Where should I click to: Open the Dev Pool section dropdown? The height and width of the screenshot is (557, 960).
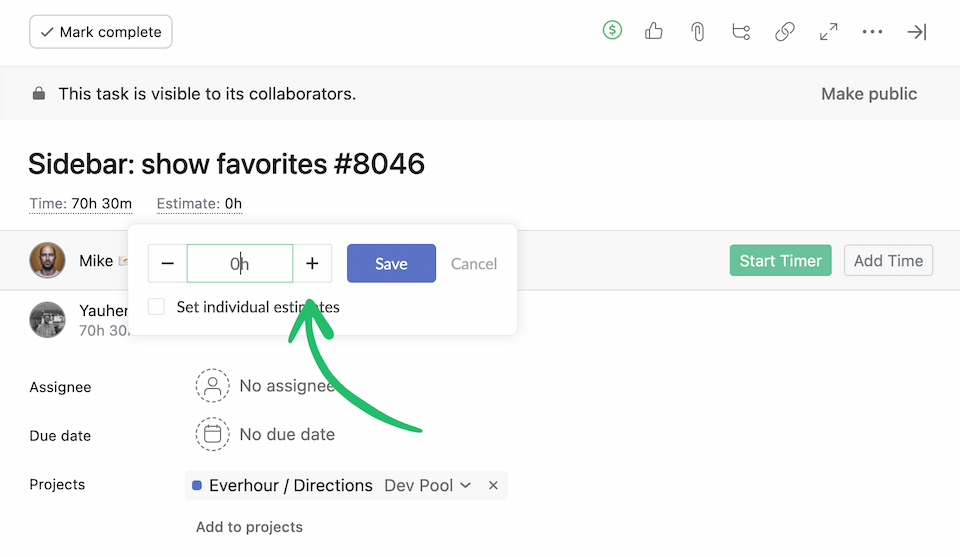427,485
